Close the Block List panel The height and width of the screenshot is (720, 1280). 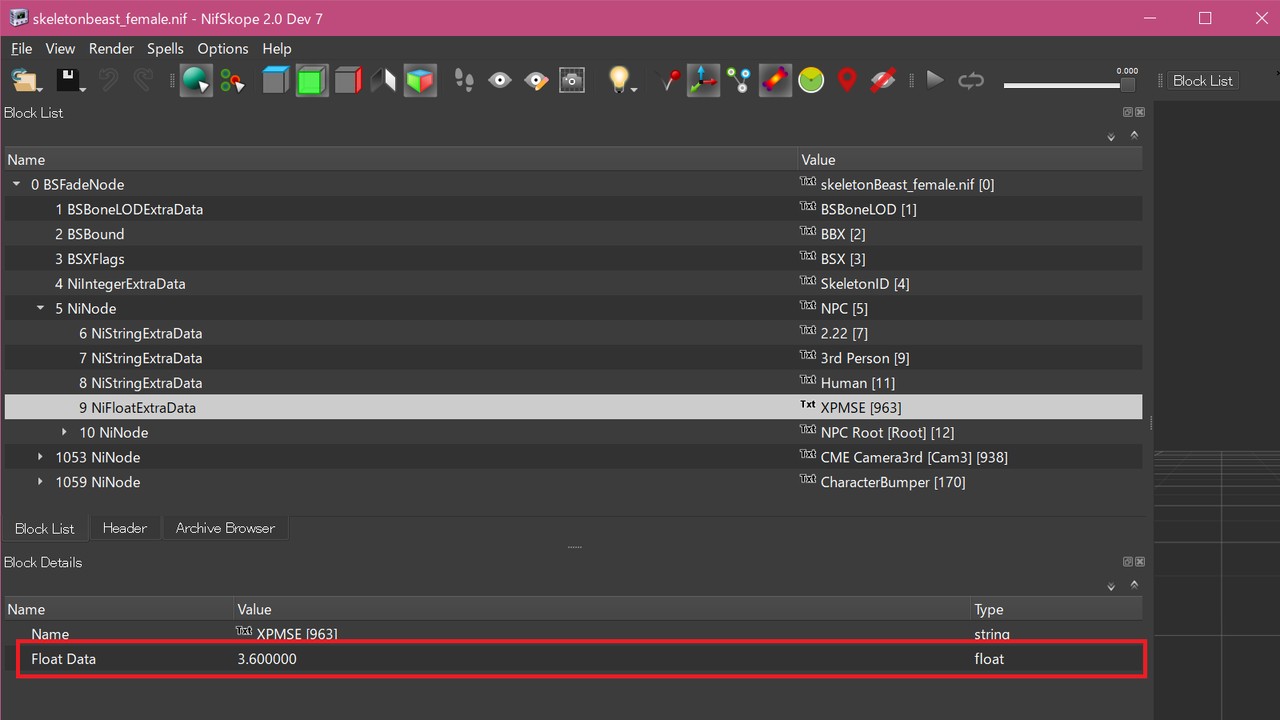tap(1140, 113)
